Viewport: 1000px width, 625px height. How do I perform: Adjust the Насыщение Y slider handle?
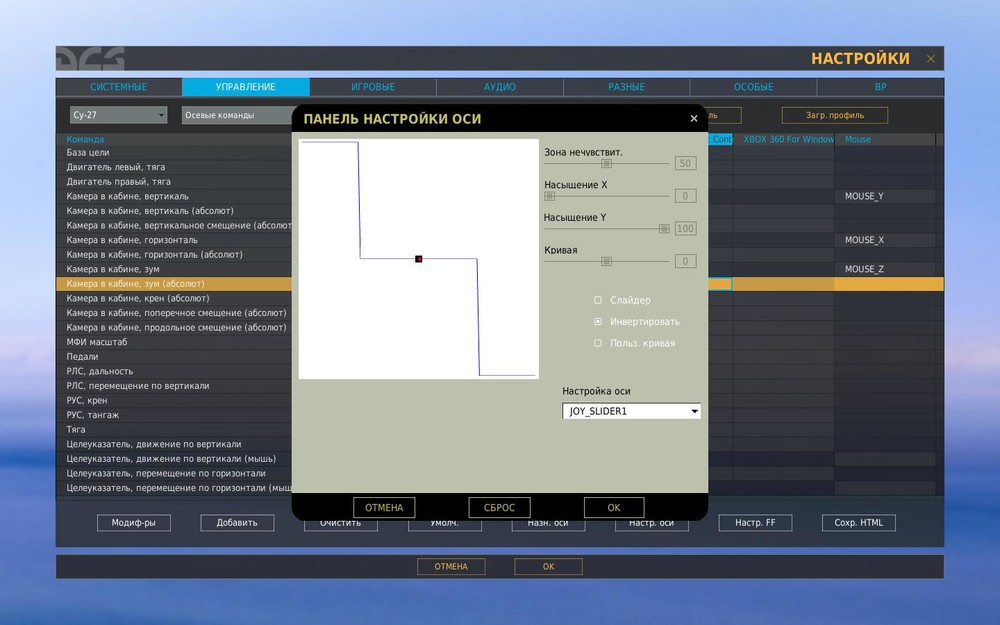[x=664, y=228]
